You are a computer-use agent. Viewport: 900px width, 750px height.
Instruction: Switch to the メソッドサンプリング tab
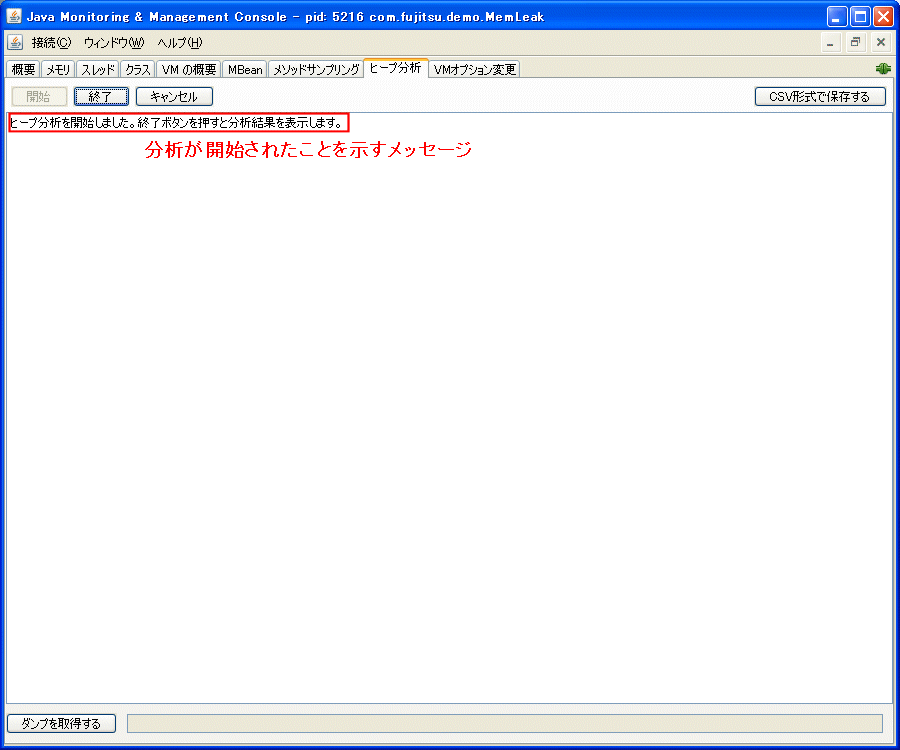coord(316,69)
